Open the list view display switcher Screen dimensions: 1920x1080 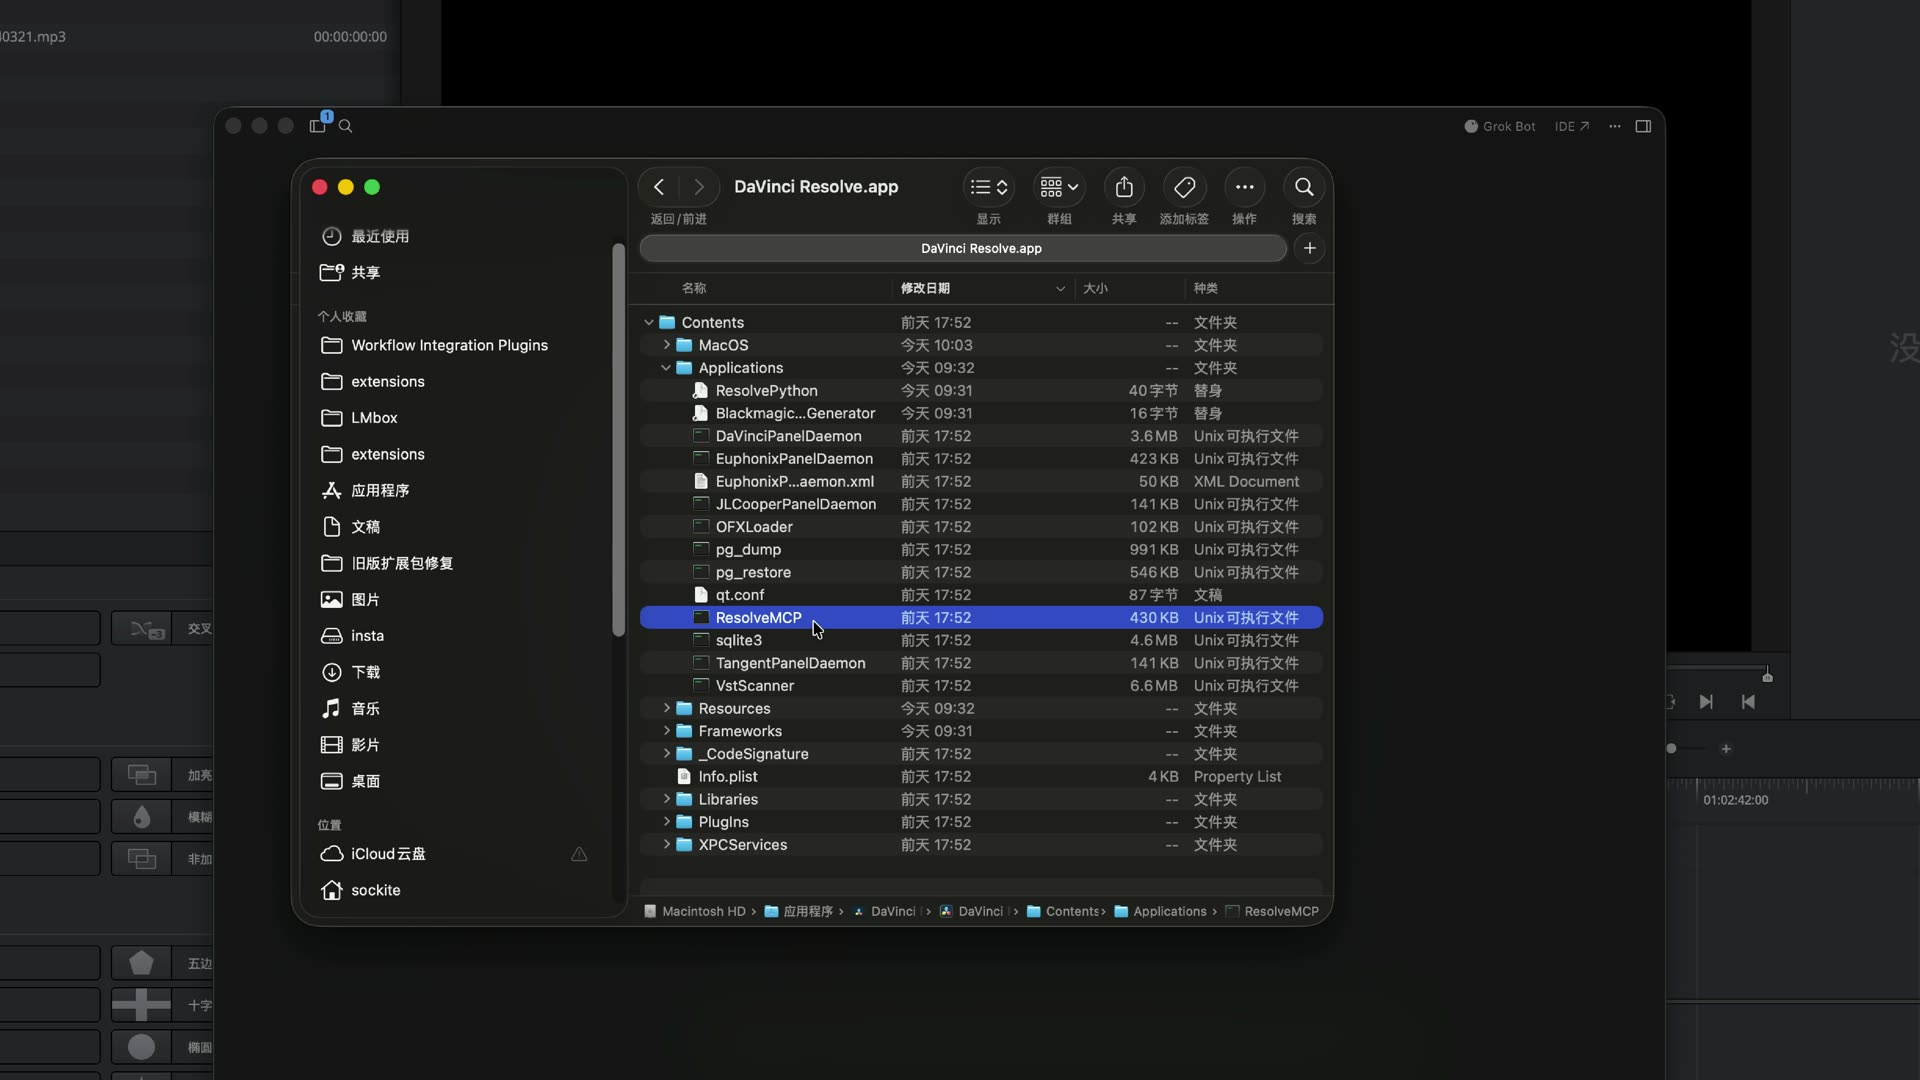pyautogui.click(x=989, y=187)
